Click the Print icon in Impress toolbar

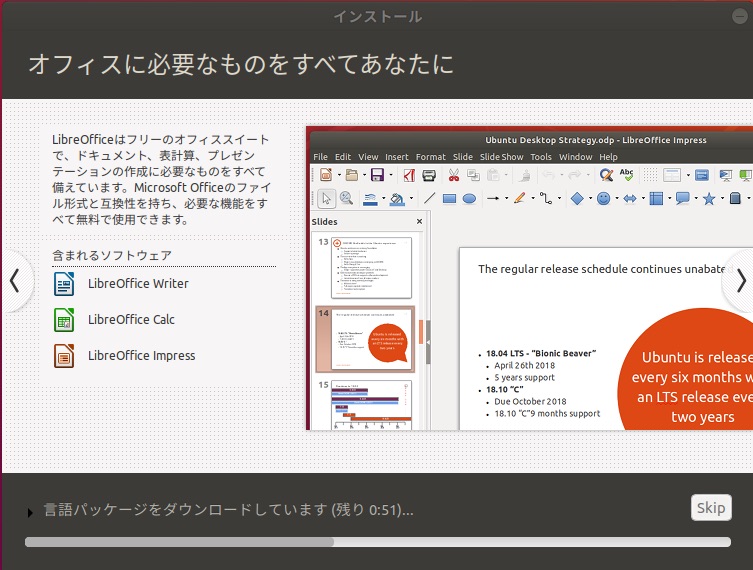pyautogui.click(x=428, y=175)
